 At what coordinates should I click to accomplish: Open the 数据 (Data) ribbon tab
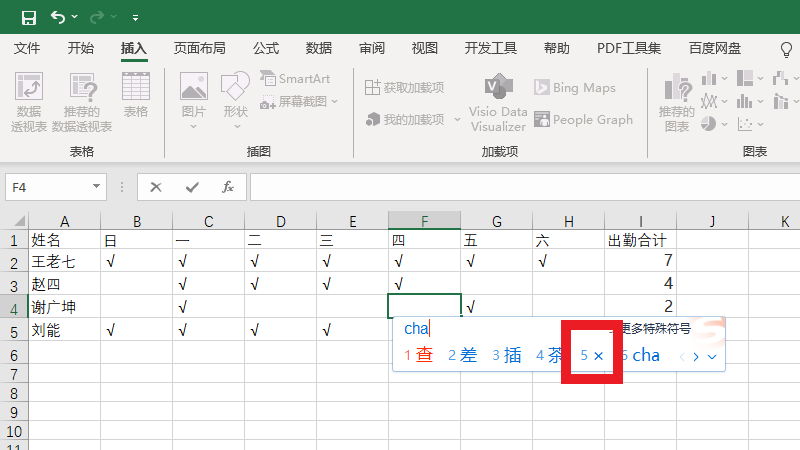coord(319,48)
